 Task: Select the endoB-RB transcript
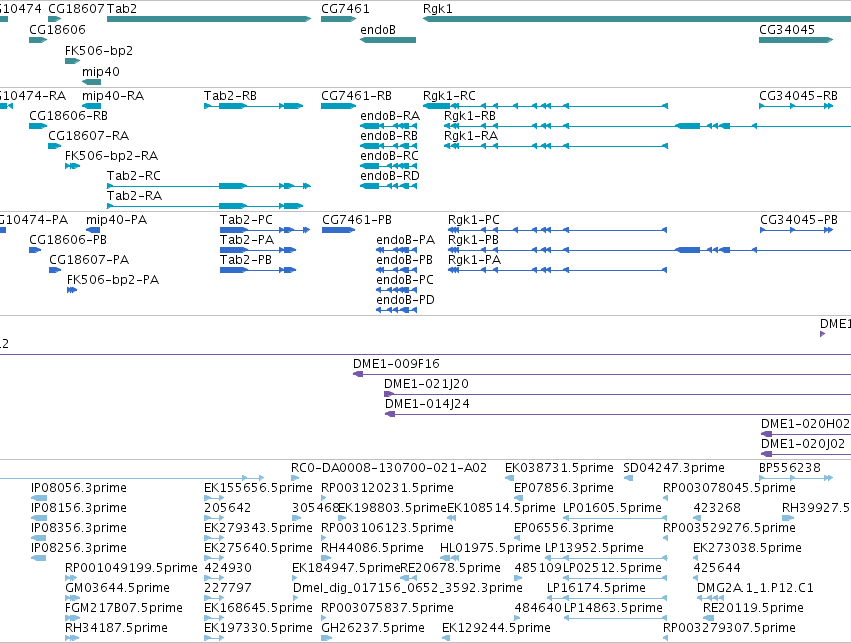pyautogui.click(x=389, y=146)
